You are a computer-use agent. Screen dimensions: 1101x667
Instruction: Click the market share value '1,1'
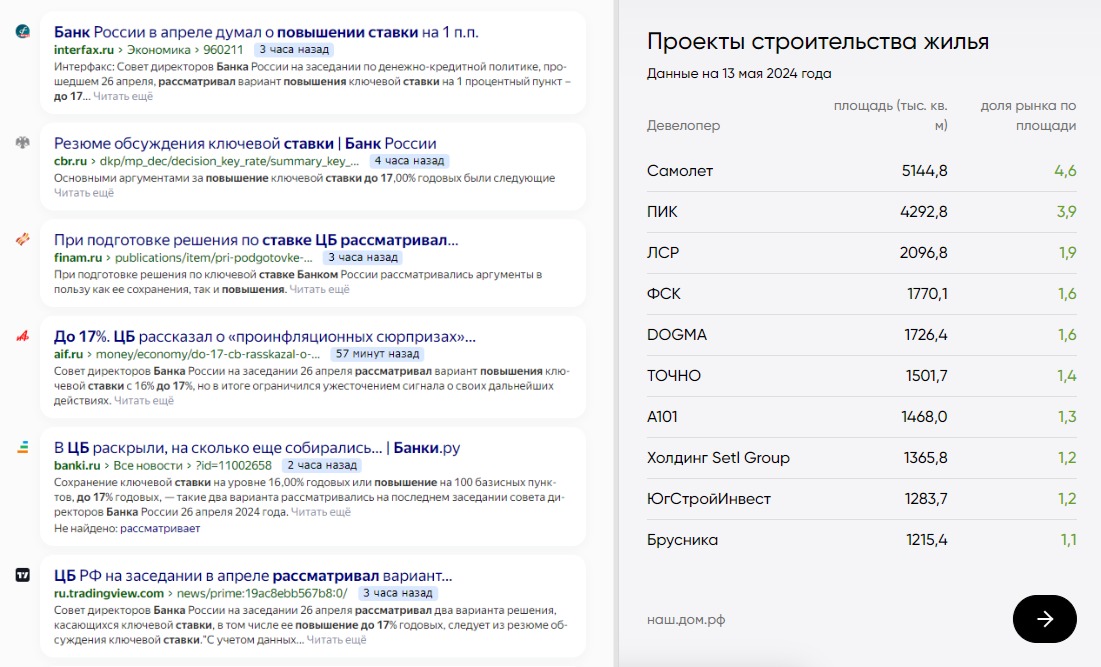(x=1069, y=540)
